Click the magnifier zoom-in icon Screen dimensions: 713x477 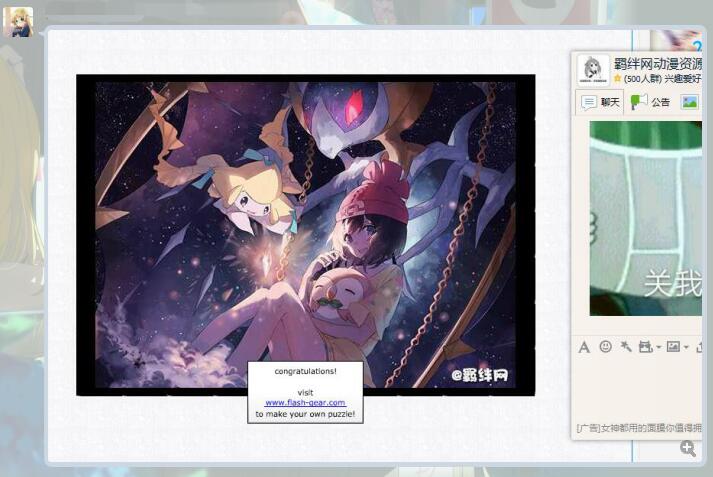688,448
